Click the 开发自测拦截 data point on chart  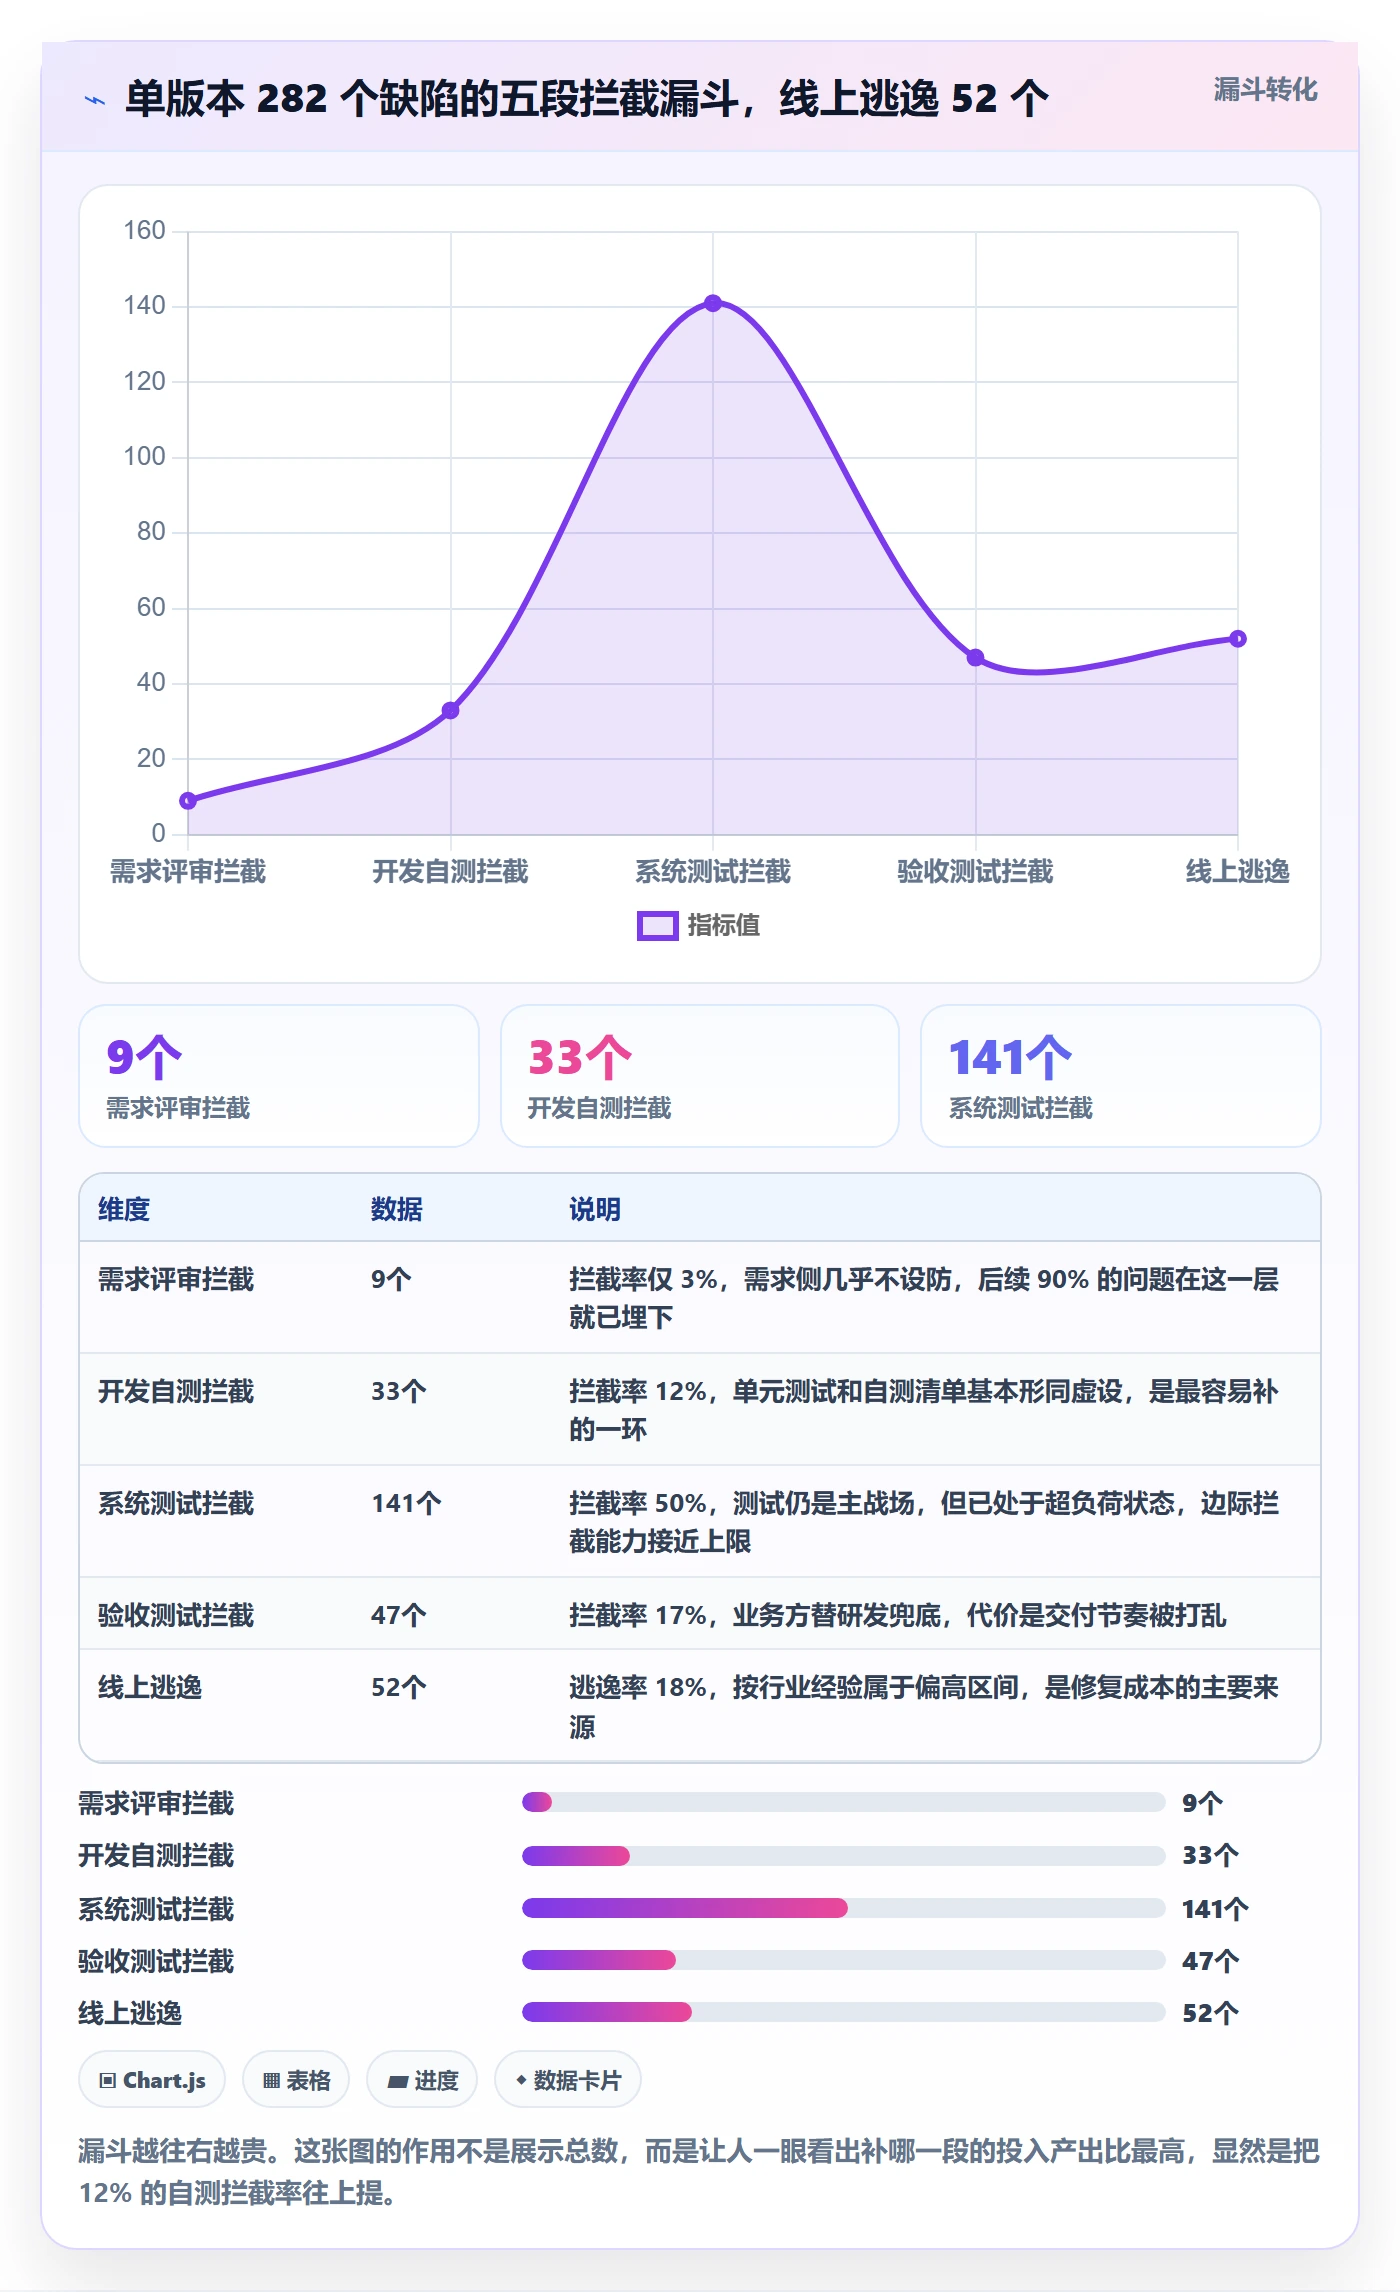pyautogui.click(x=450, y=710)
